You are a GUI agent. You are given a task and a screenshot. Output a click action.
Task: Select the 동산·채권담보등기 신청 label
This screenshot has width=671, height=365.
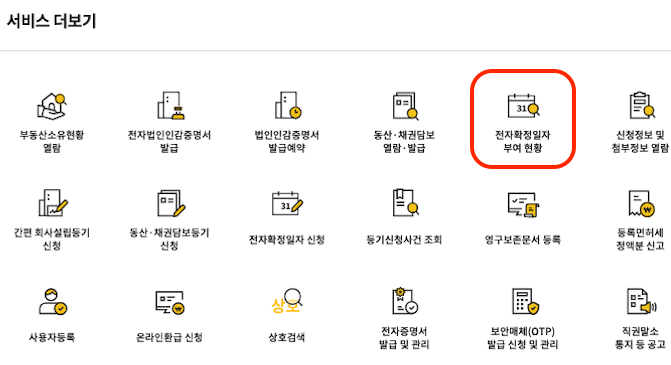(169, 239)
